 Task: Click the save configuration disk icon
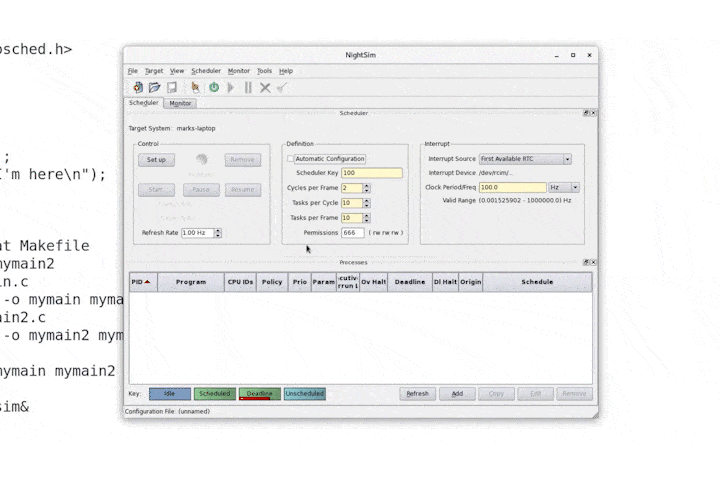(171, 88)
